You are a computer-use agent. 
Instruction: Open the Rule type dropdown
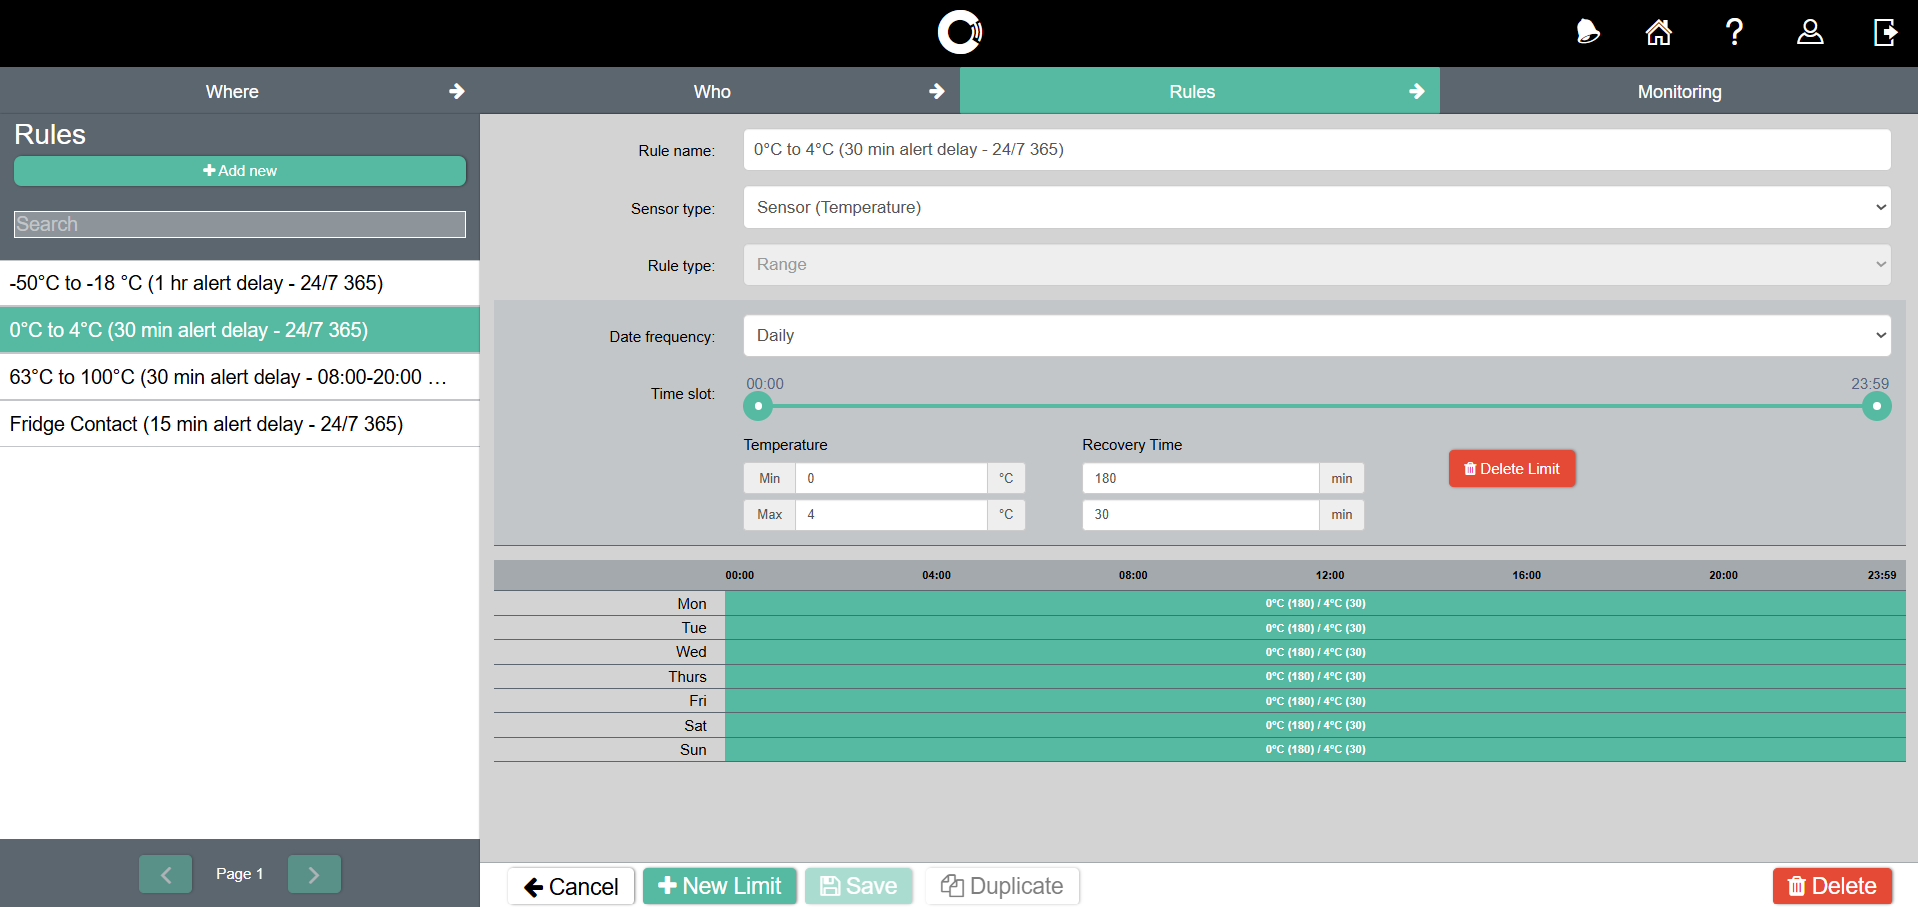coord(1316,265)
